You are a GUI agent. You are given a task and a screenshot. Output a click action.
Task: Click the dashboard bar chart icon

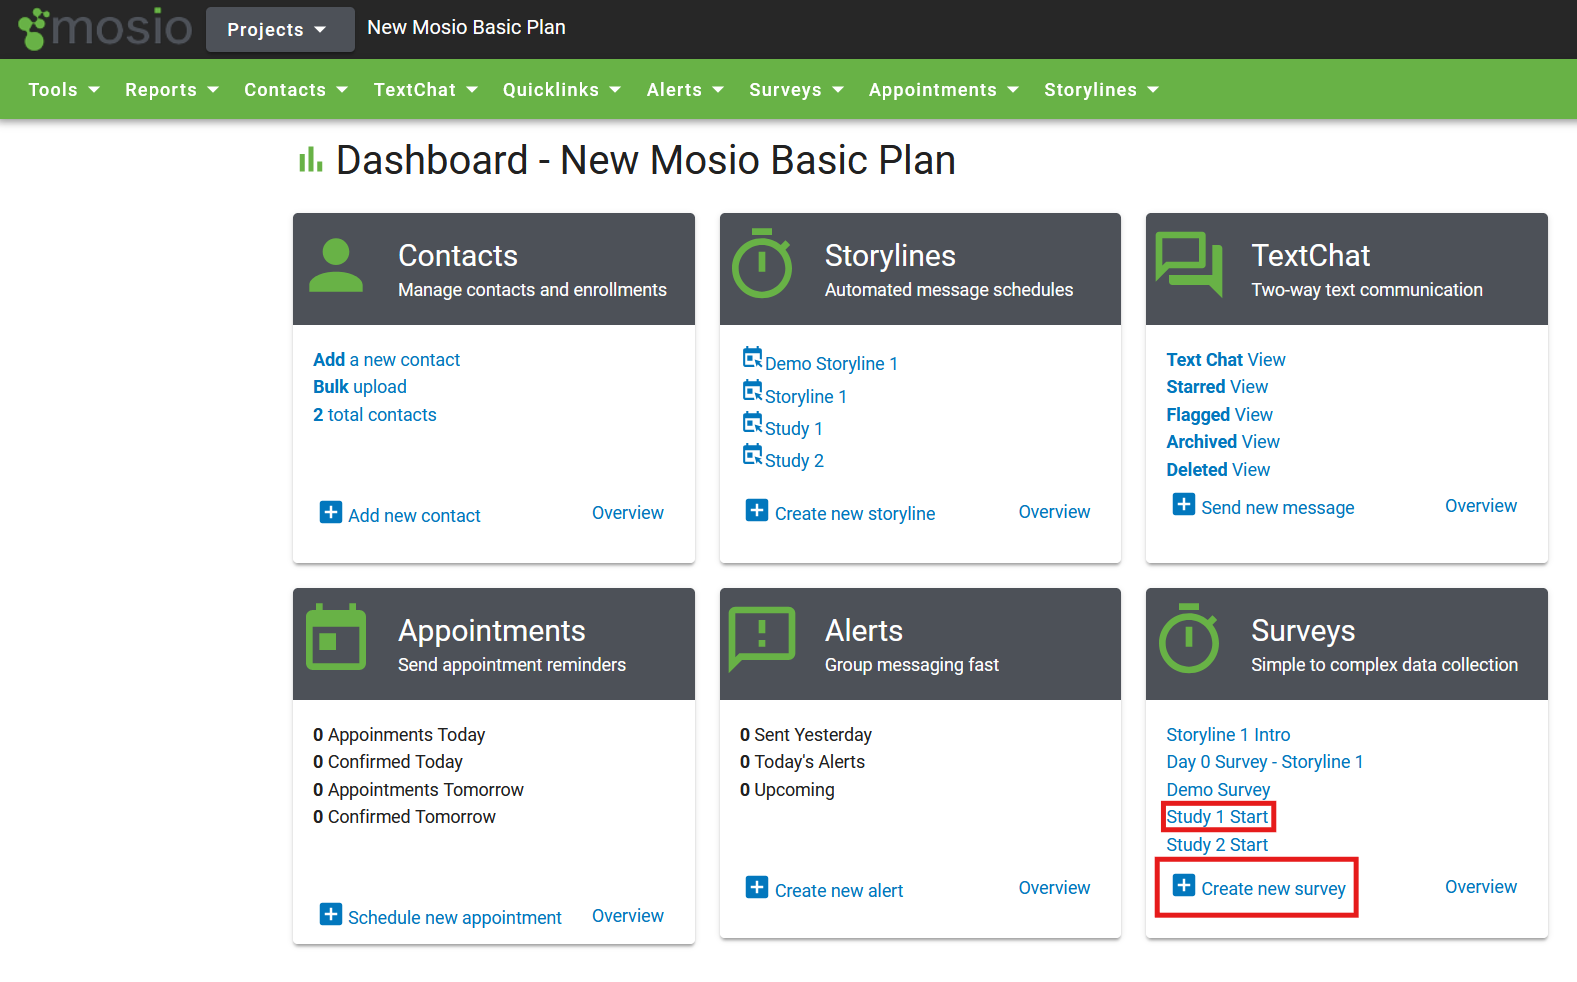[x=311, y=160]
